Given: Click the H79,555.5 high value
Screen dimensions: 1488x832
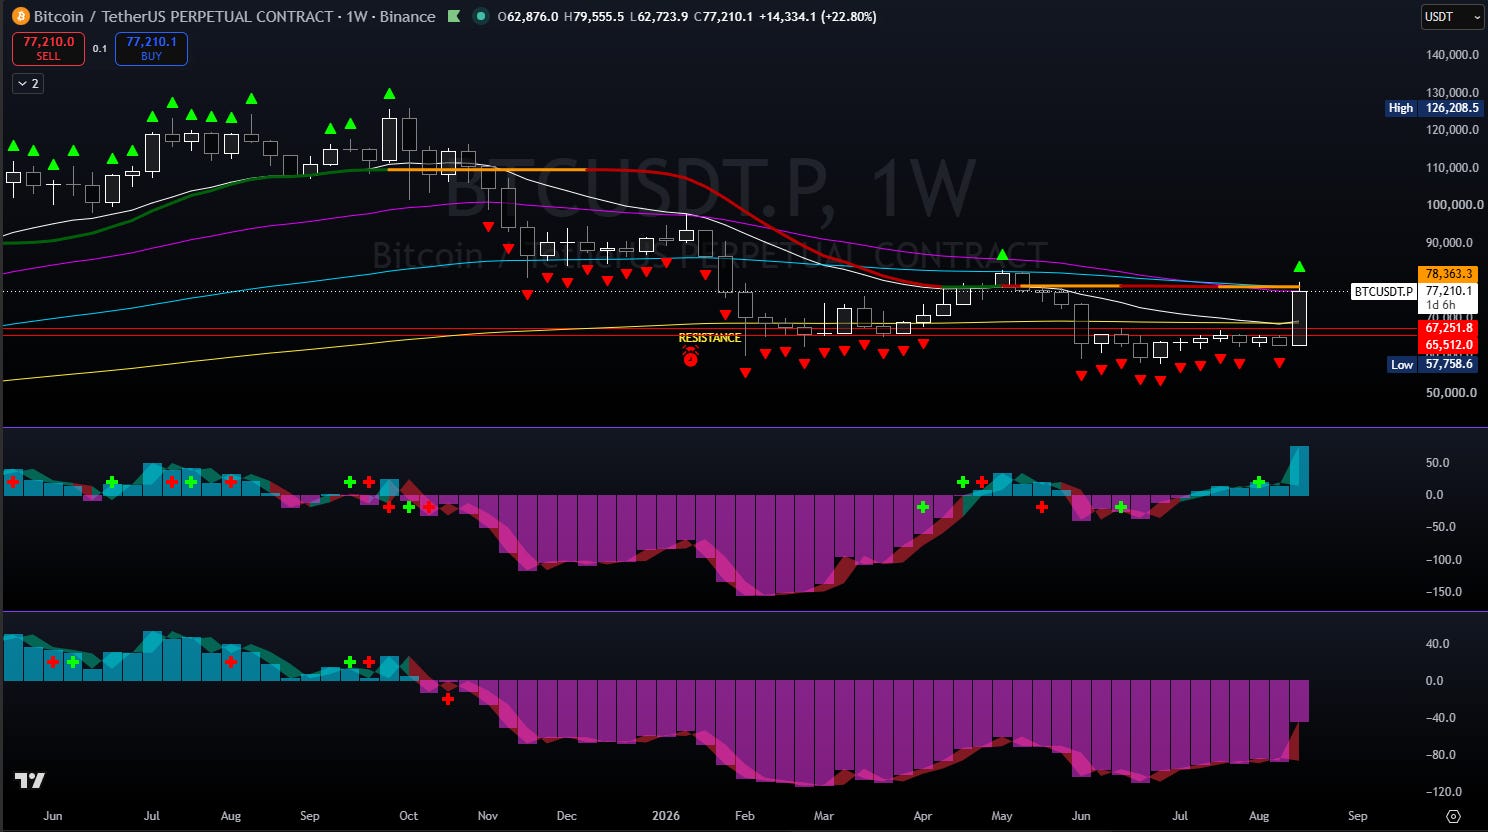Looking at the screenshot, I should click(x=594, y=16).
